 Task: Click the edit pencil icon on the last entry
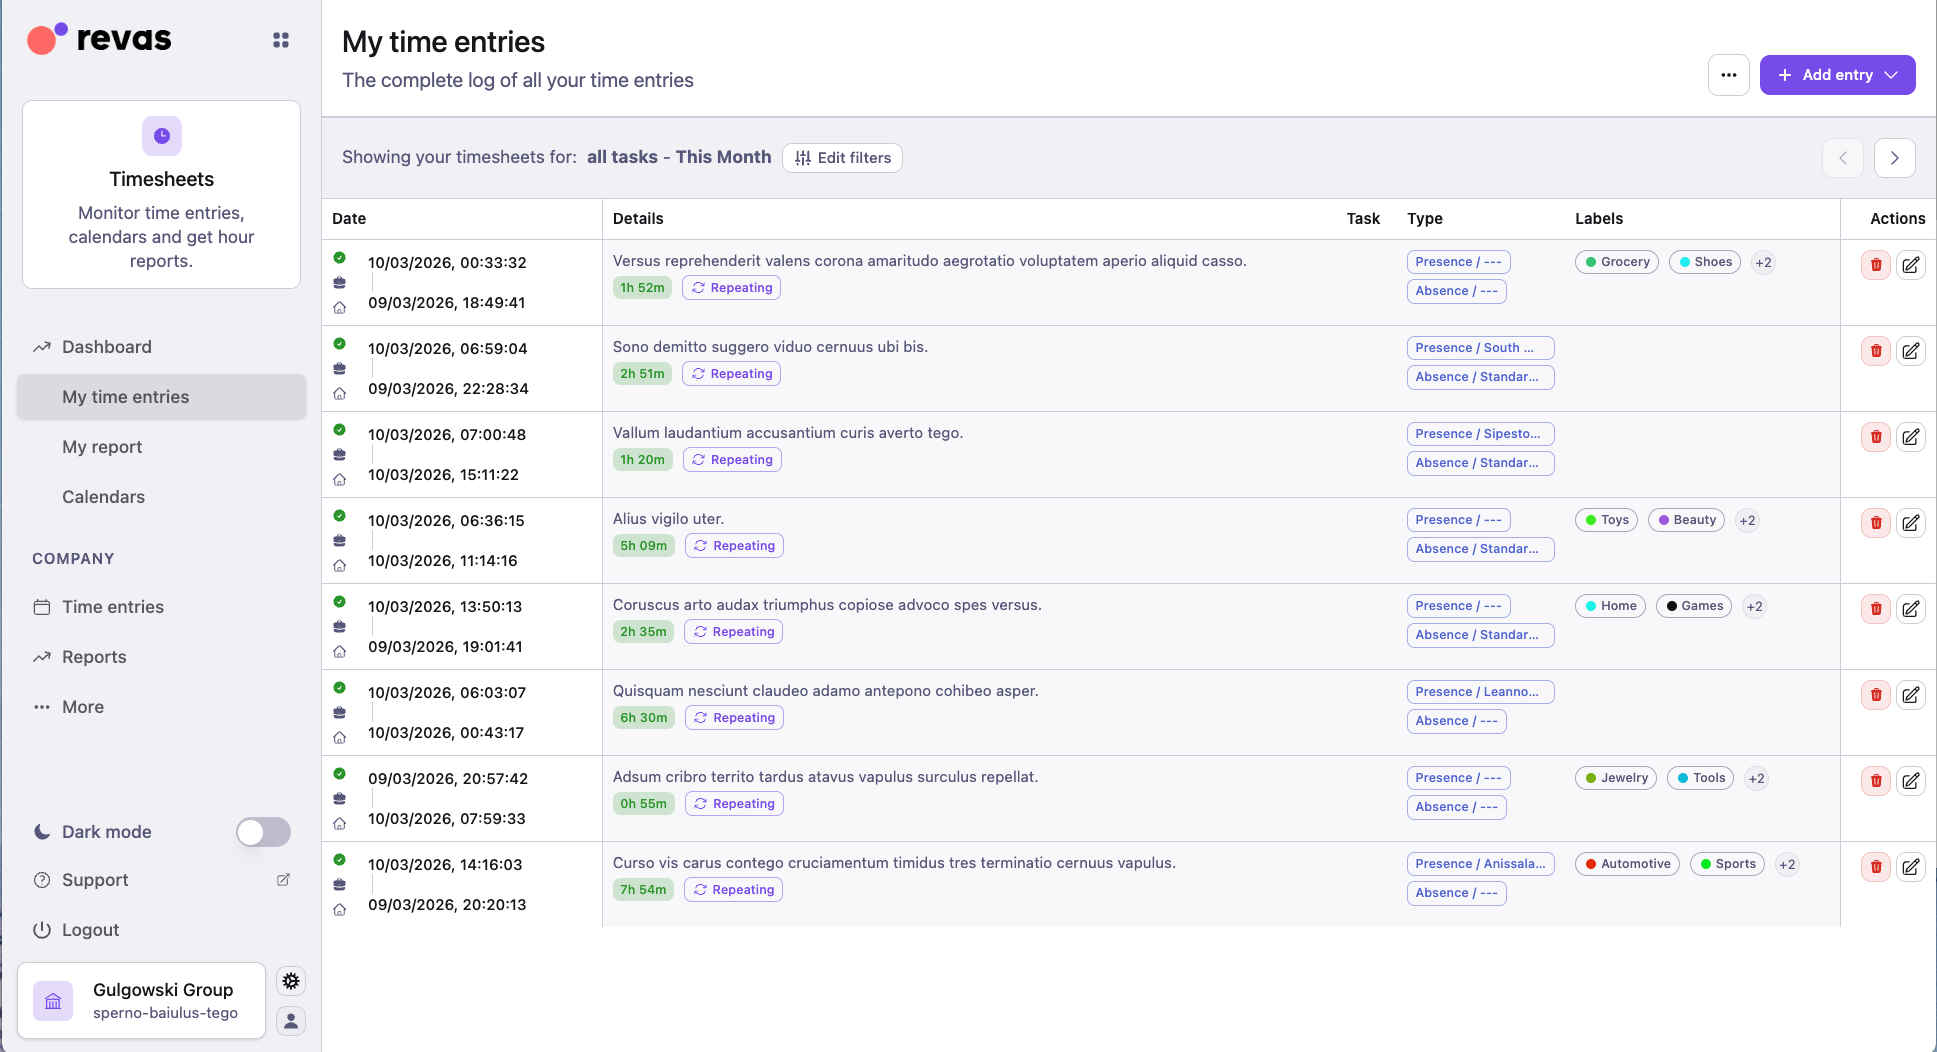click(x=1911, y=866)
